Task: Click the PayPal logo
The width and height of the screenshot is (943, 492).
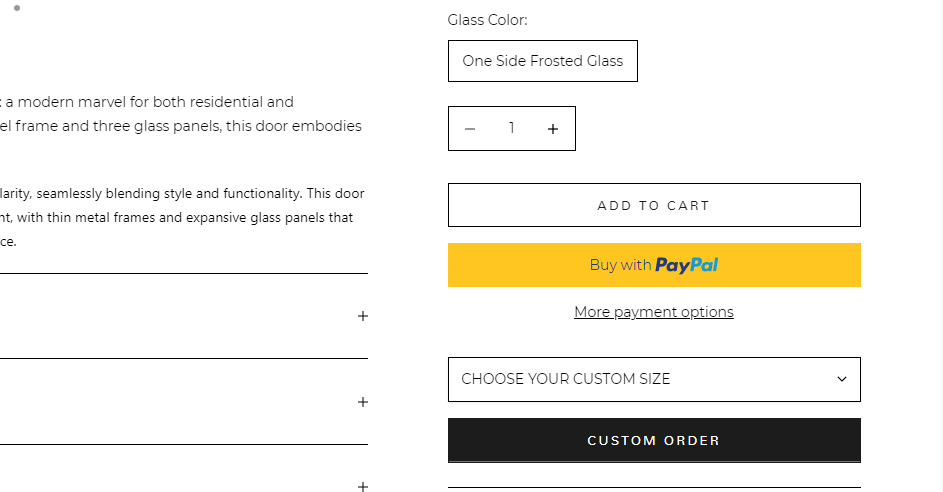Action: 687,265
